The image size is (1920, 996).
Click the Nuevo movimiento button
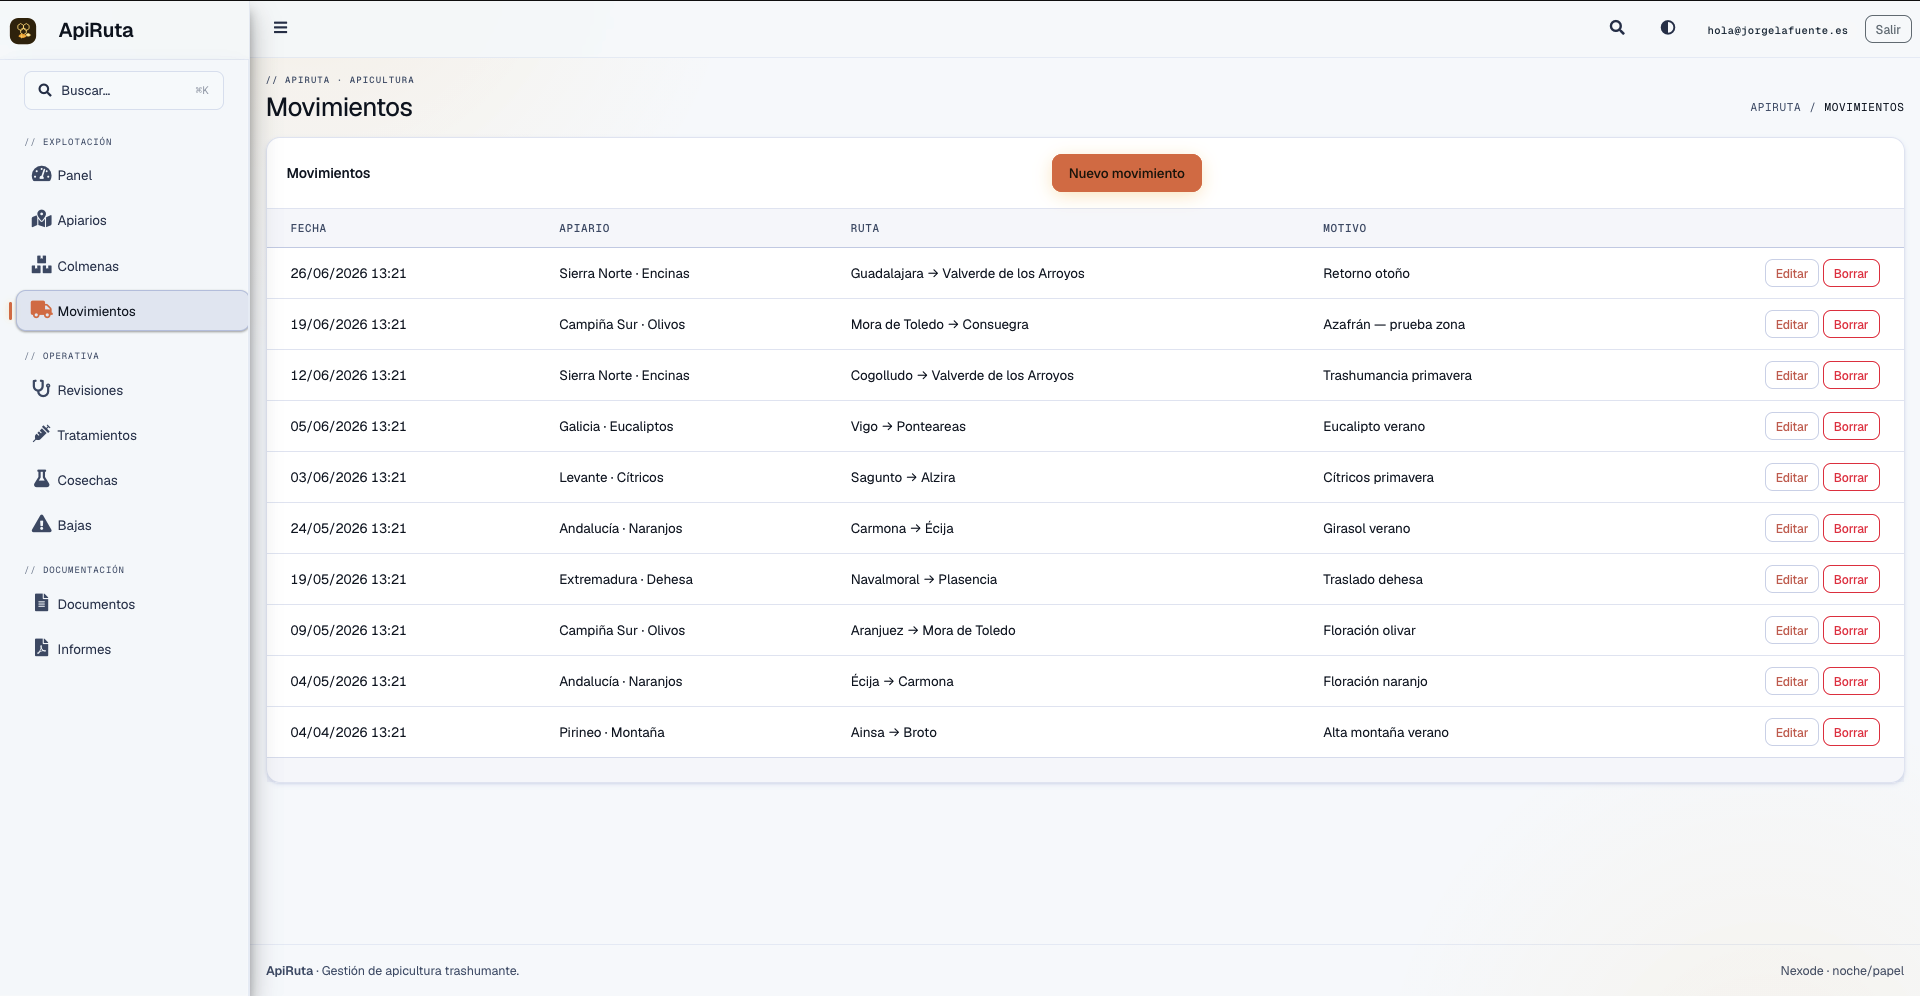[1126, 173]
